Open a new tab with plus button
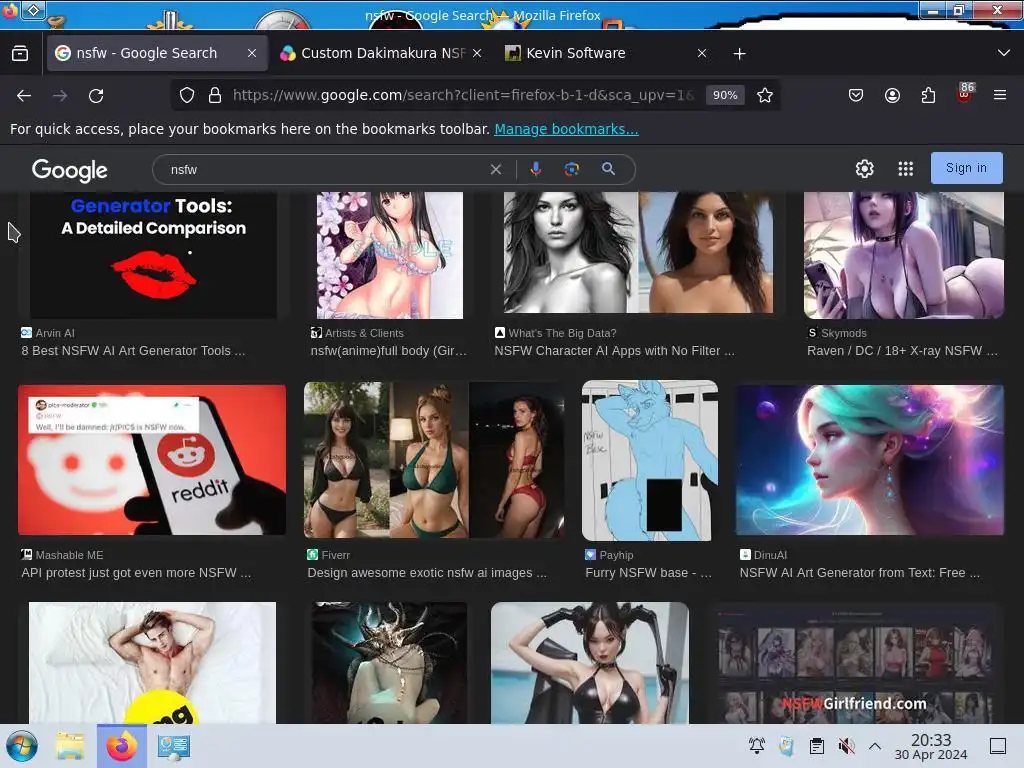The height and width of the screenshot is (768, 1024). tap(739, 54)
